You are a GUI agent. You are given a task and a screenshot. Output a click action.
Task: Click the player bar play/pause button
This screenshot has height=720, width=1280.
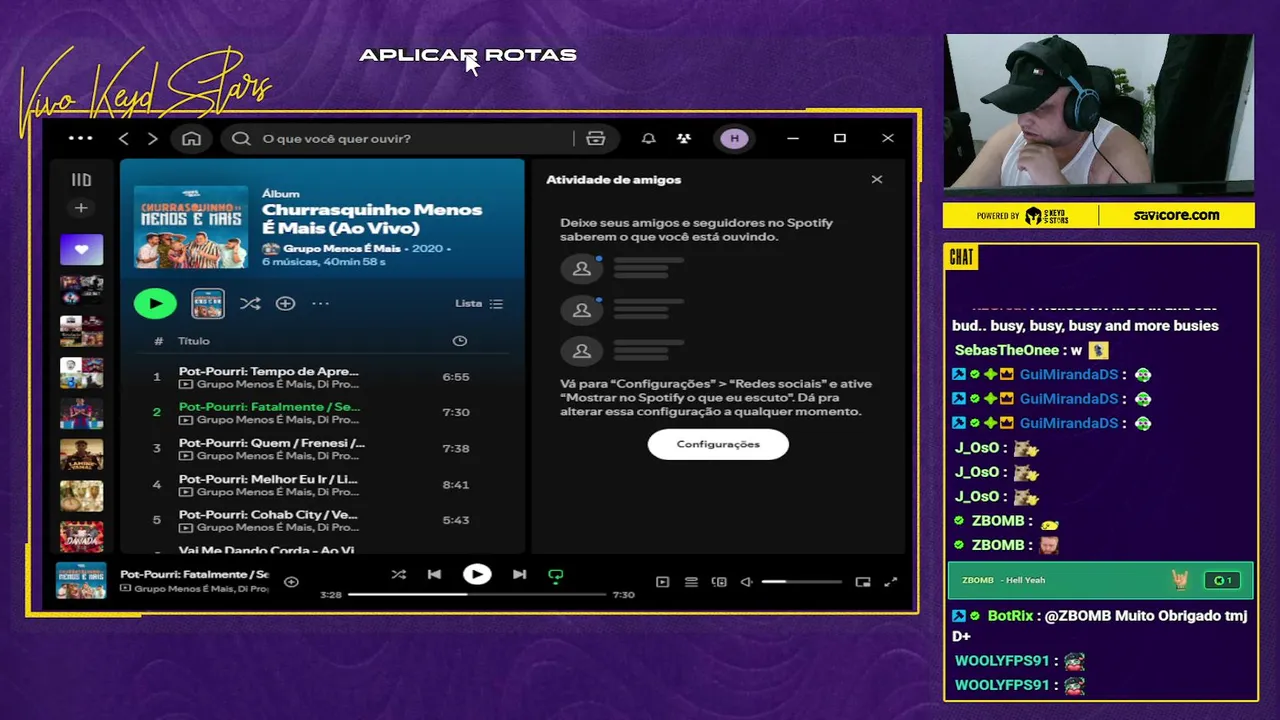[477, 574]
